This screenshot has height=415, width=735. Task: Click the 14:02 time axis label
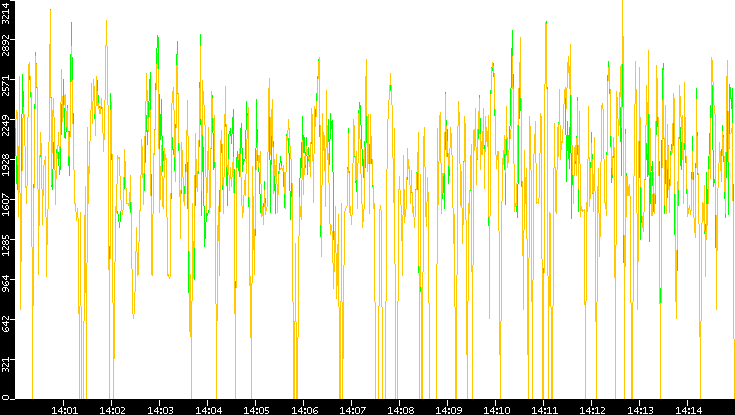click(112, 410)
